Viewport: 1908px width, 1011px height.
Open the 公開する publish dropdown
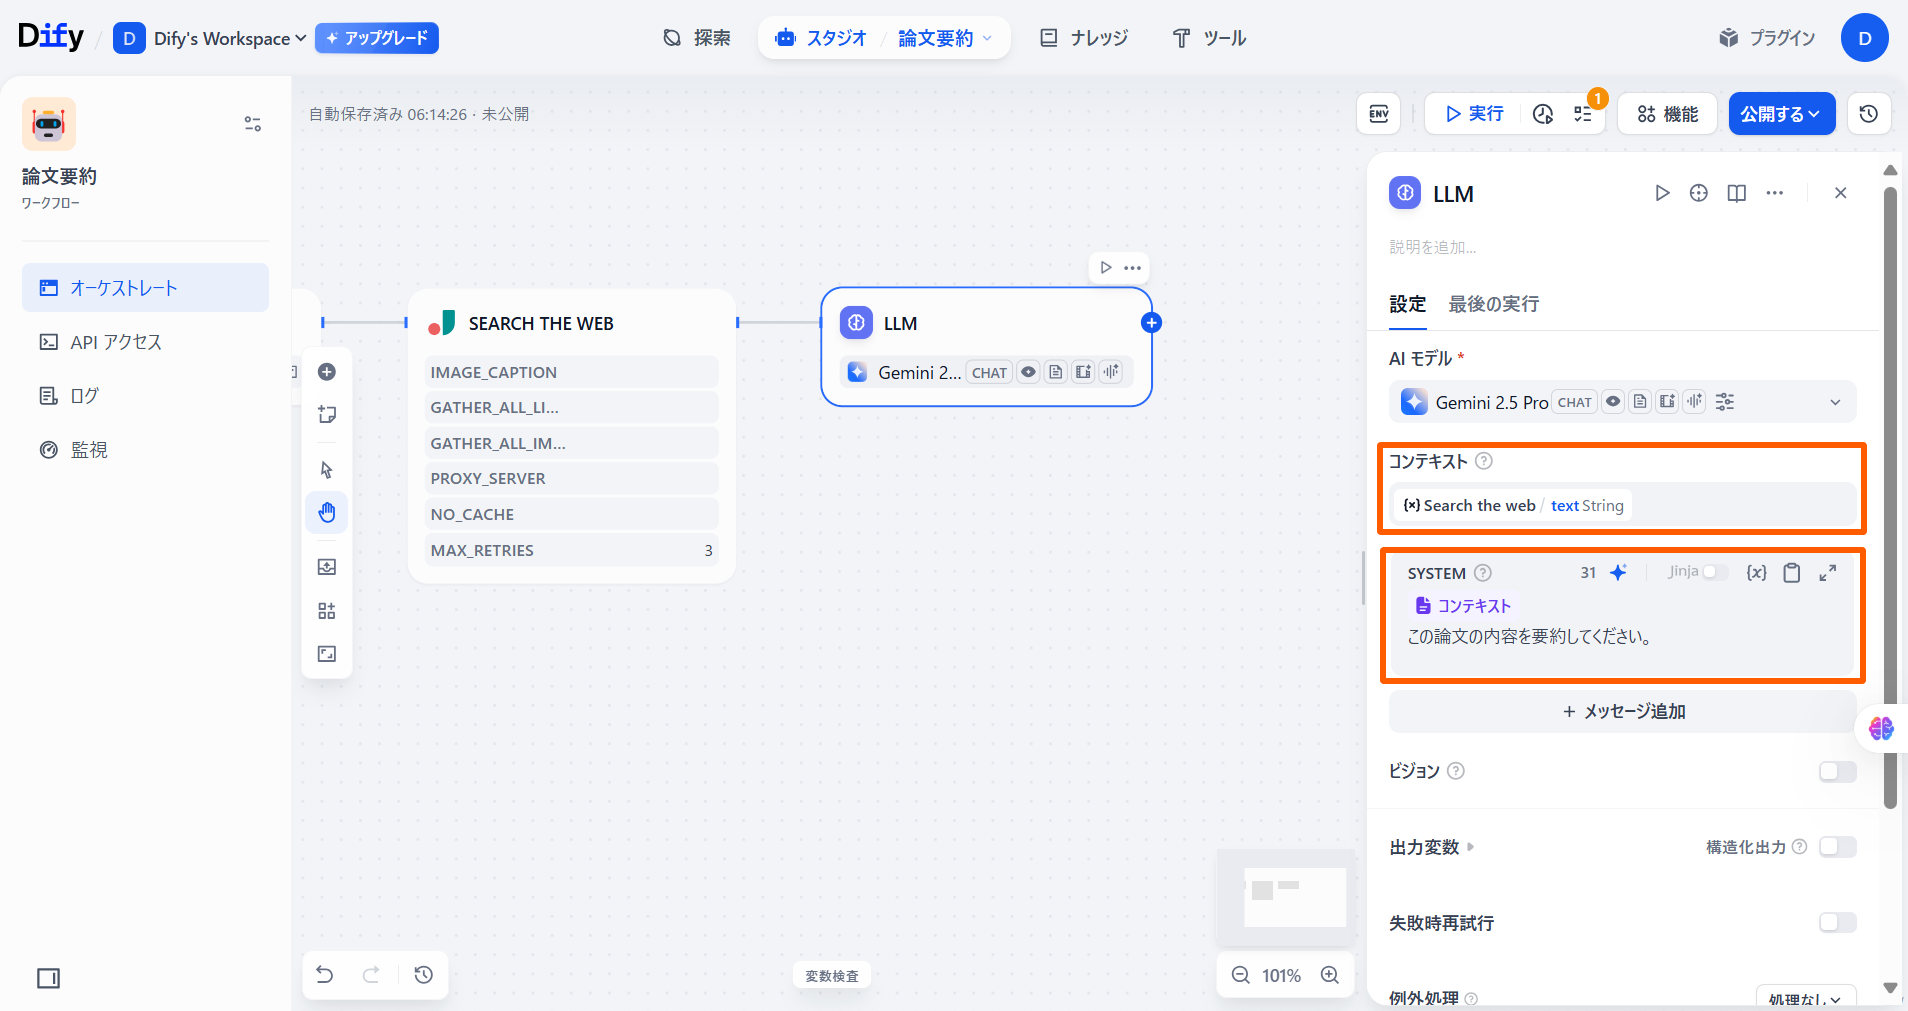[1781, 114]
